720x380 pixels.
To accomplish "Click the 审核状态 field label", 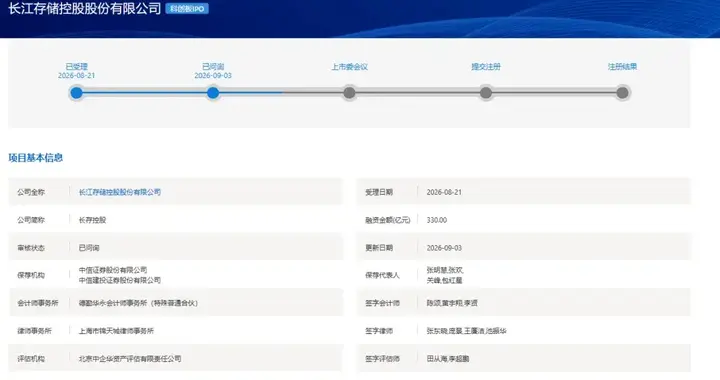I will 31,248.
